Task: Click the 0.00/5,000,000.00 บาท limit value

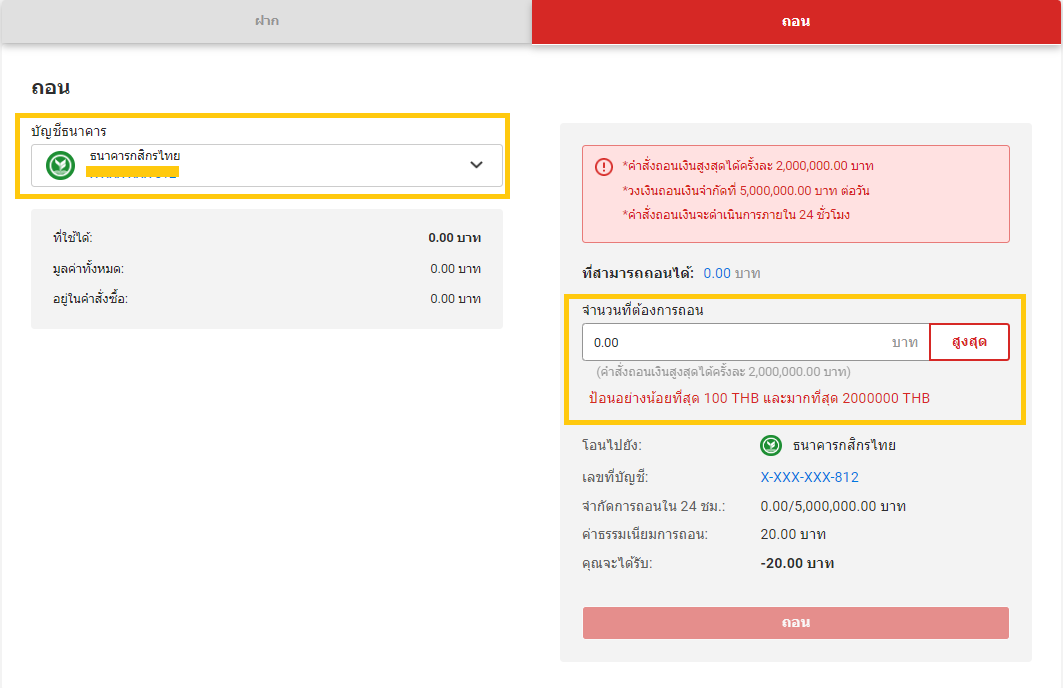Action: (x=833, y=506)
